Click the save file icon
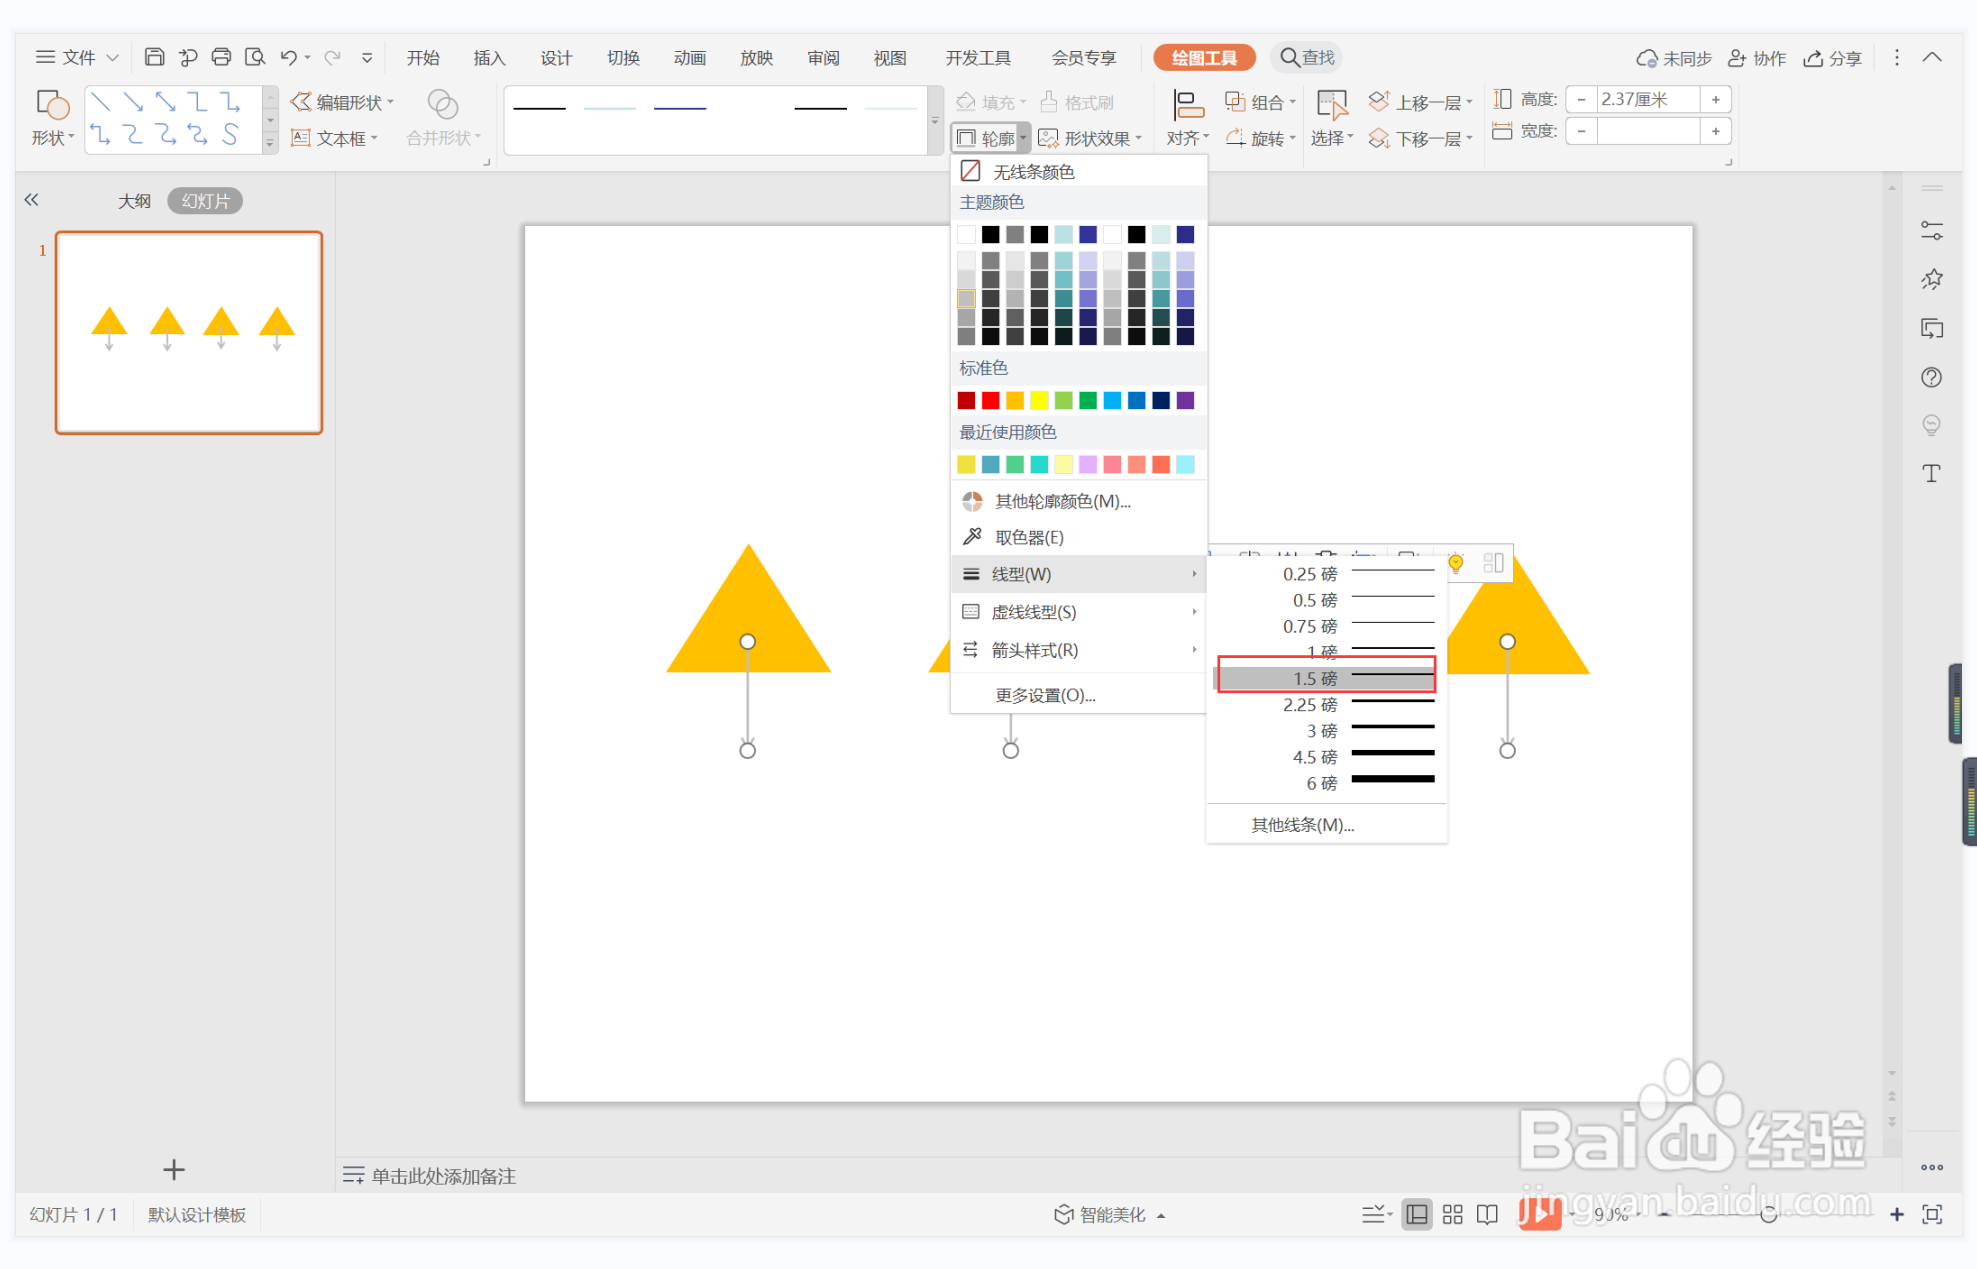The width and height of the screenshot is (1977, 1269). 154,57
